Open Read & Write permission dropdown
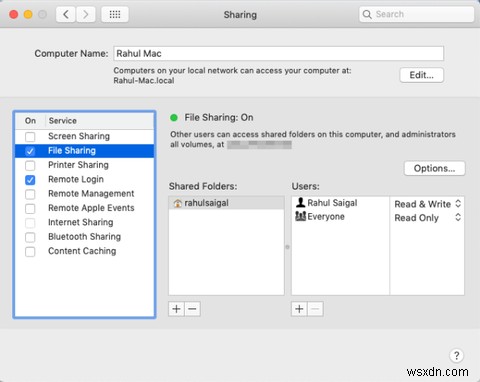The height and width of the screenshot is (382, 480). point(428,204)
